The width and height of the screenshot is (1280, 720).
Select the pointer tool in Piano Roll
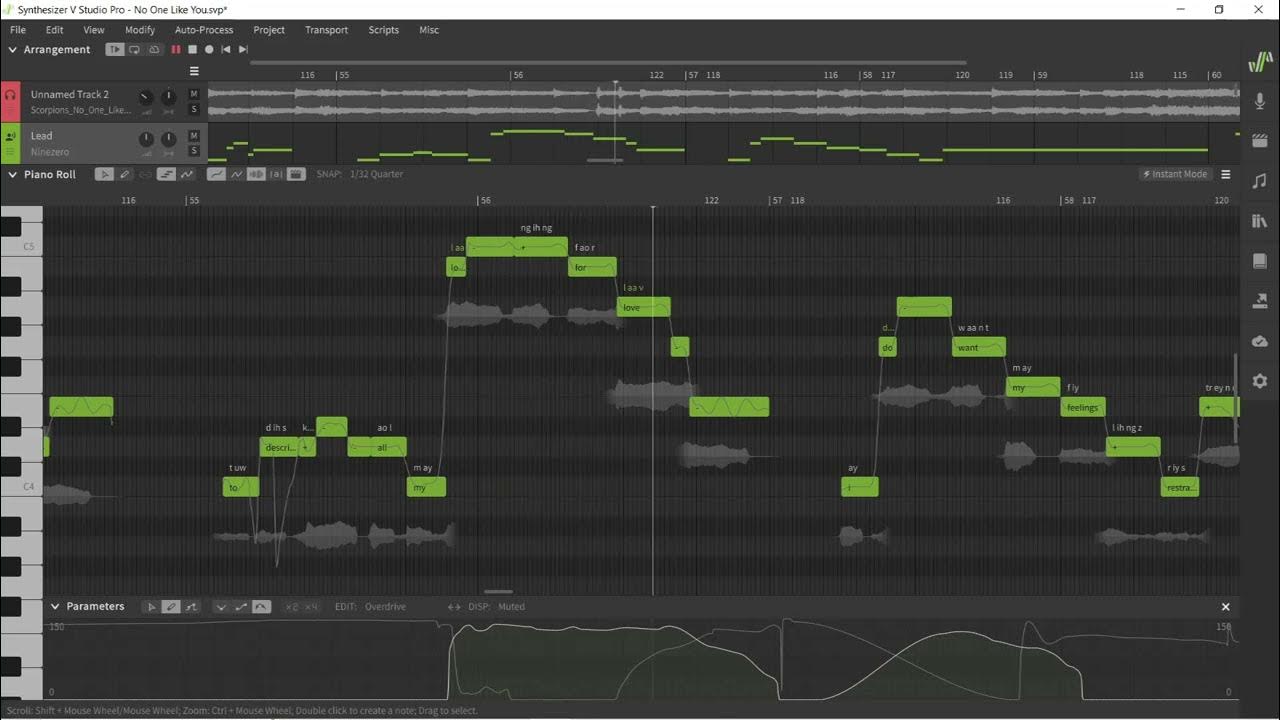104,174
